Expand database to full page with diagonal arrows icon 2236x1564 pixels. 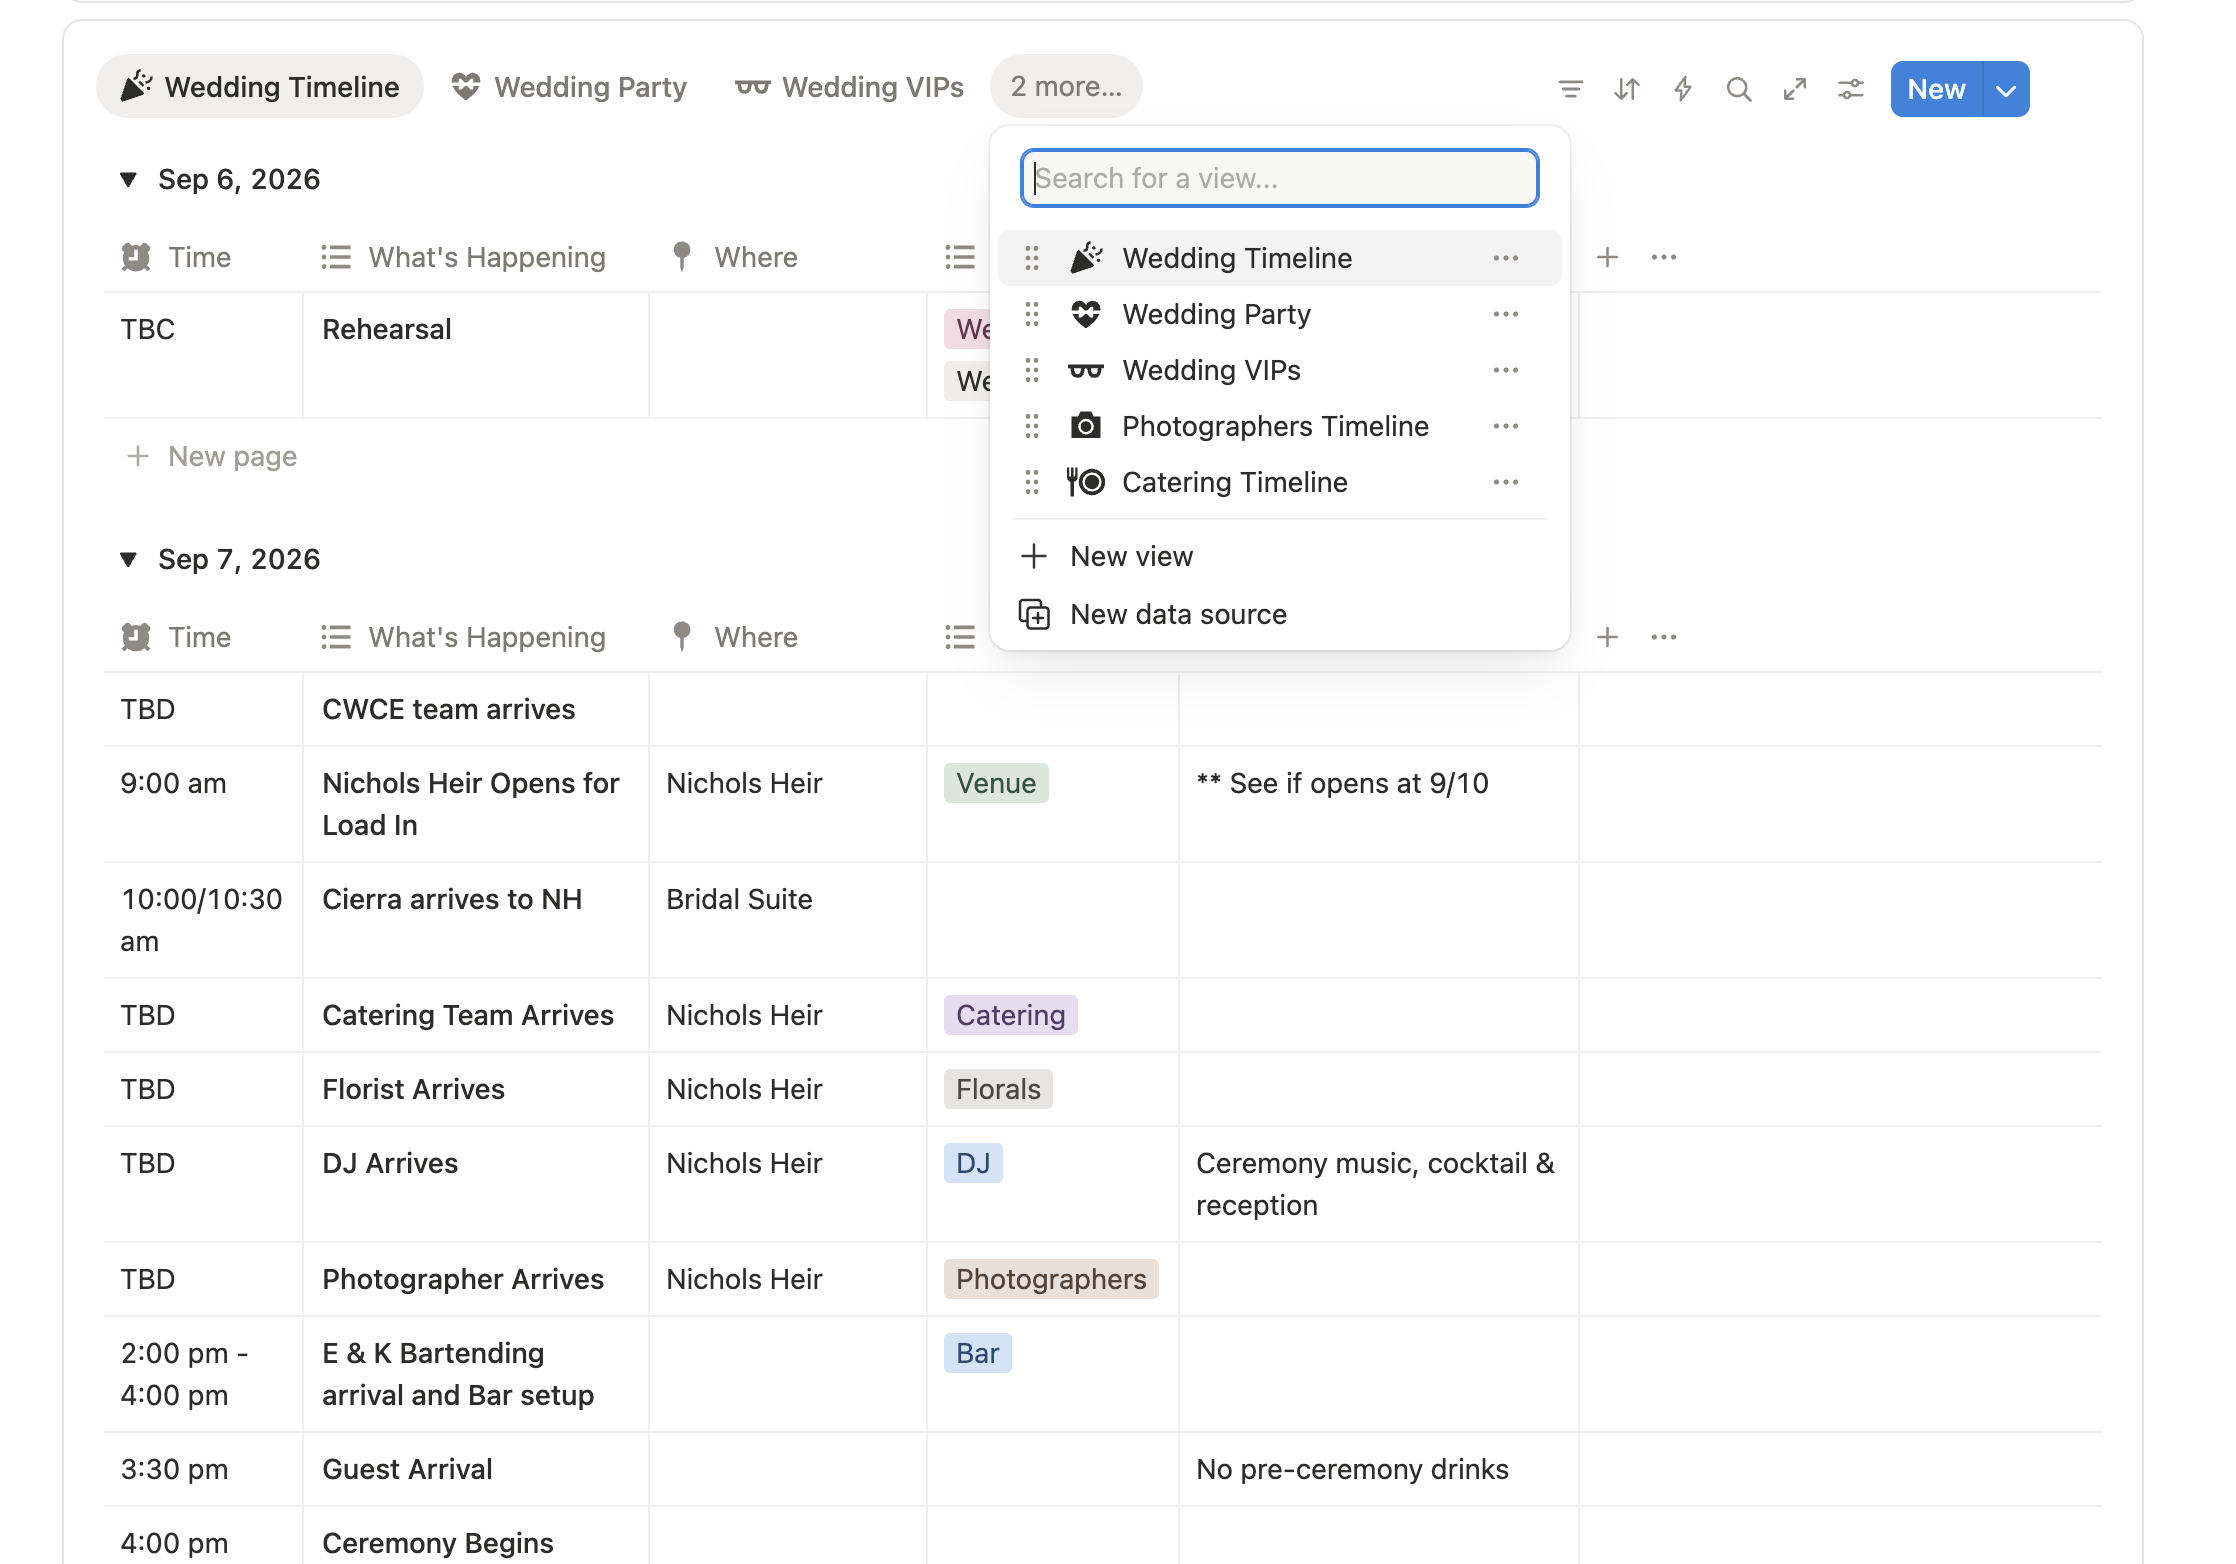(1795, 88)
